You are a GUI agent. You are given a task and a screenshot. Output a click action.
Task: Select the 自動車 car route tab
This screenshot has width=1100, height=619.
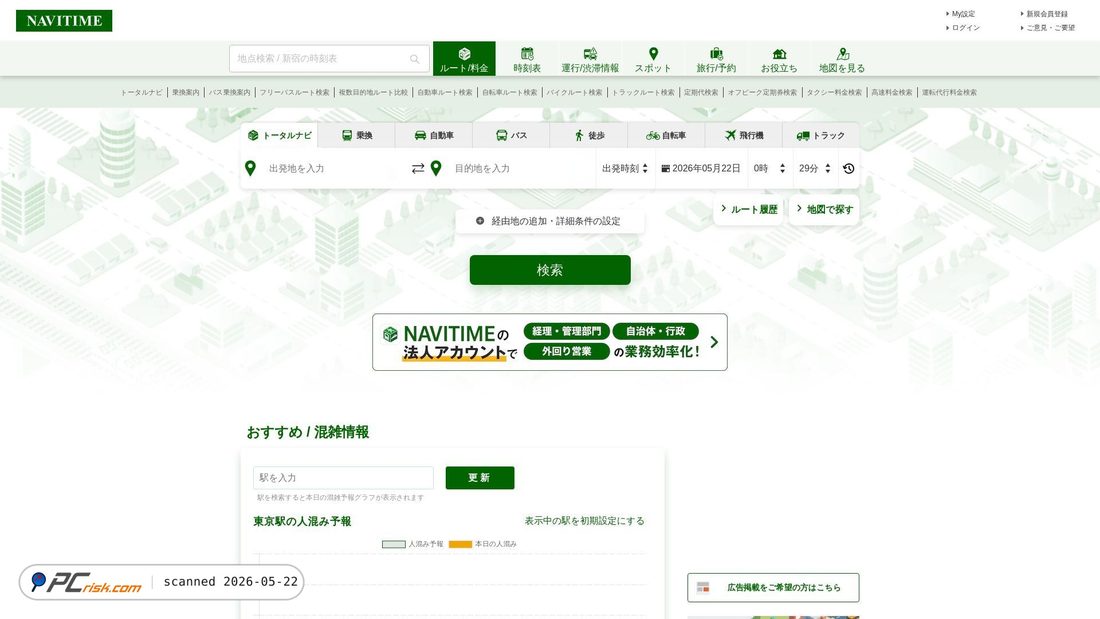[x=434, y=135]
